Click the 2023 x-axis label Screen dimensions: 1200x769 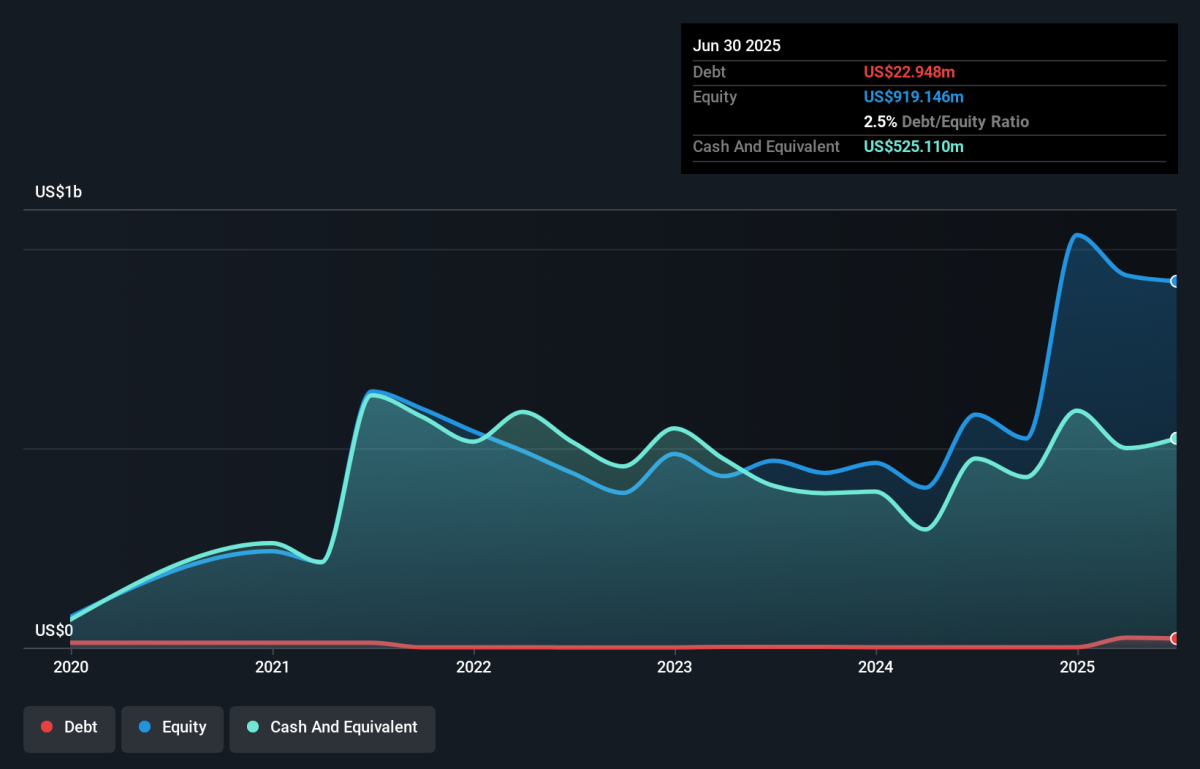point(675,667)
